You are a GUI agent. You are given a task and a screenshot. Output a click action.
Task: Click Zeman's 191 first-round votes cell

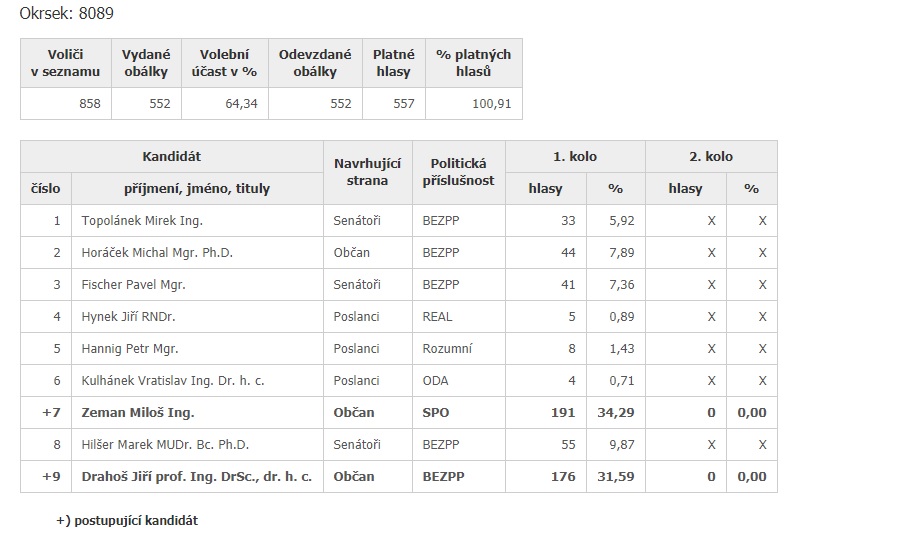546,412
